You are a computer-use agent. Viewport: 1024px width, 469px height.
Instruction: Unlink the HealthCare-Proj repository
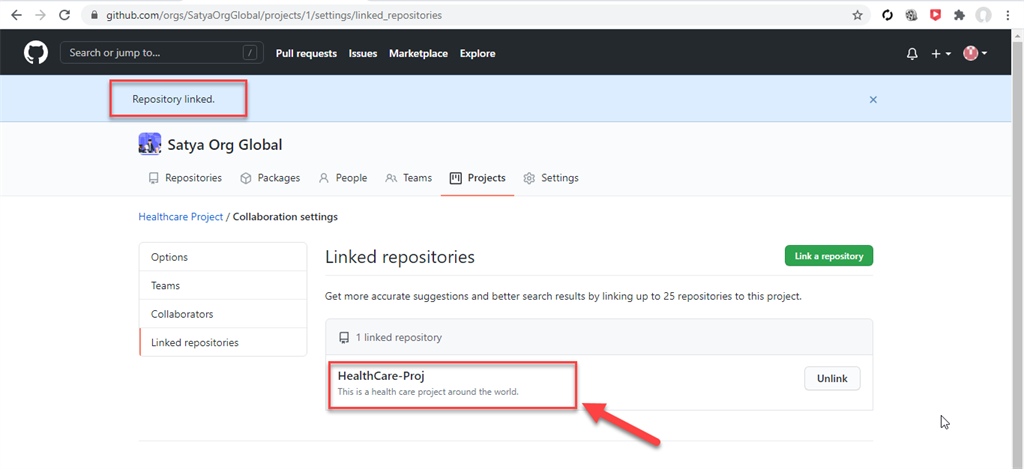click(832, 378)
